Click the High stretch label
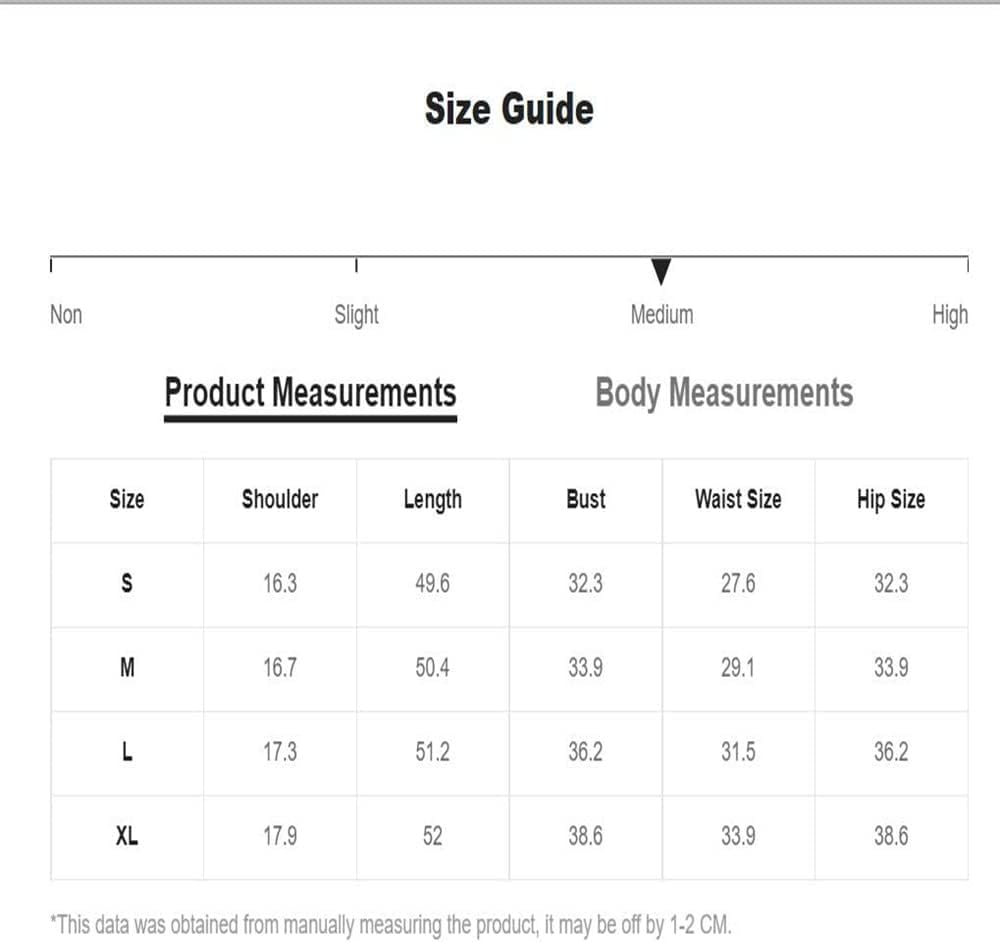This screenshot has width=1000, height=942. 950,315
